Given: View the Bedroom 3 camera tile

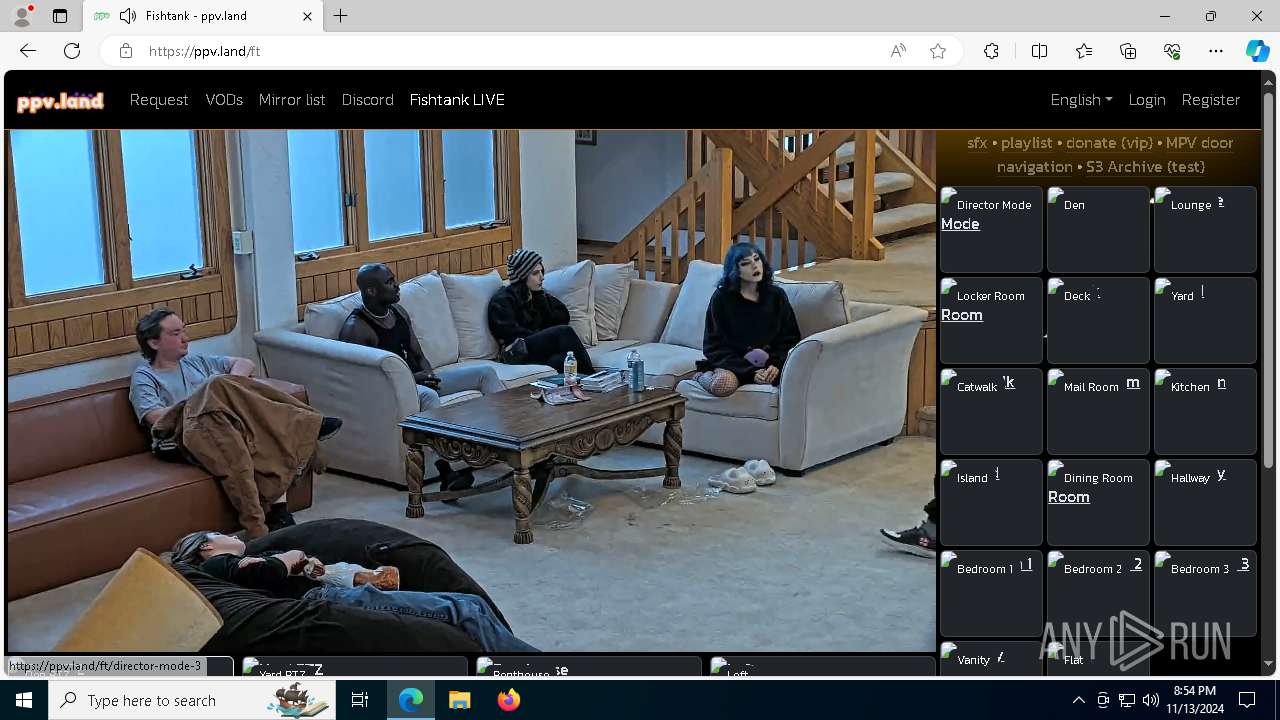Looking at the screenshot, I should [x=1205, y=593].
